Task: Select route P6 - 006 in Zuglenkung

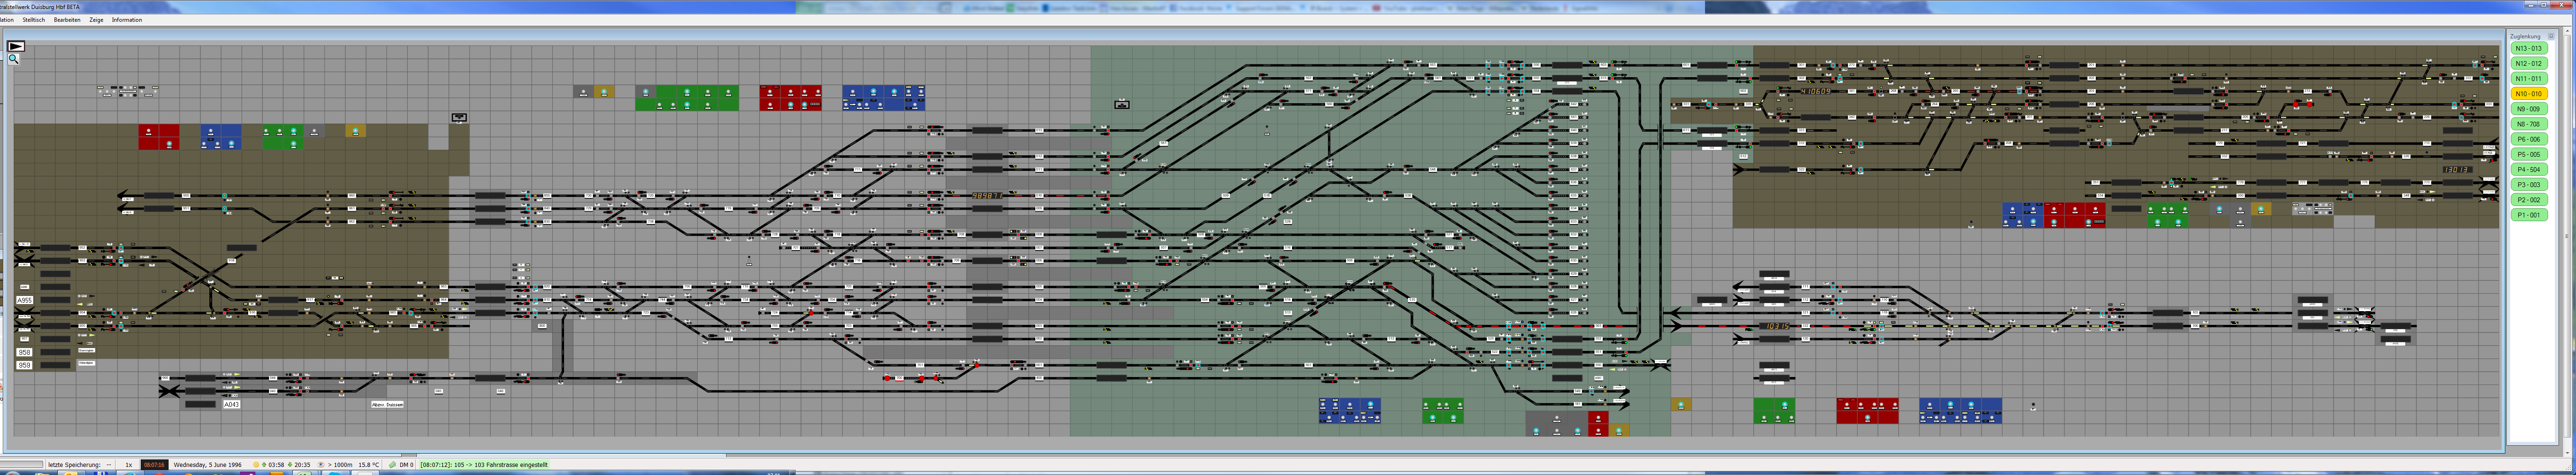Action: click(x=2529, y=139)
